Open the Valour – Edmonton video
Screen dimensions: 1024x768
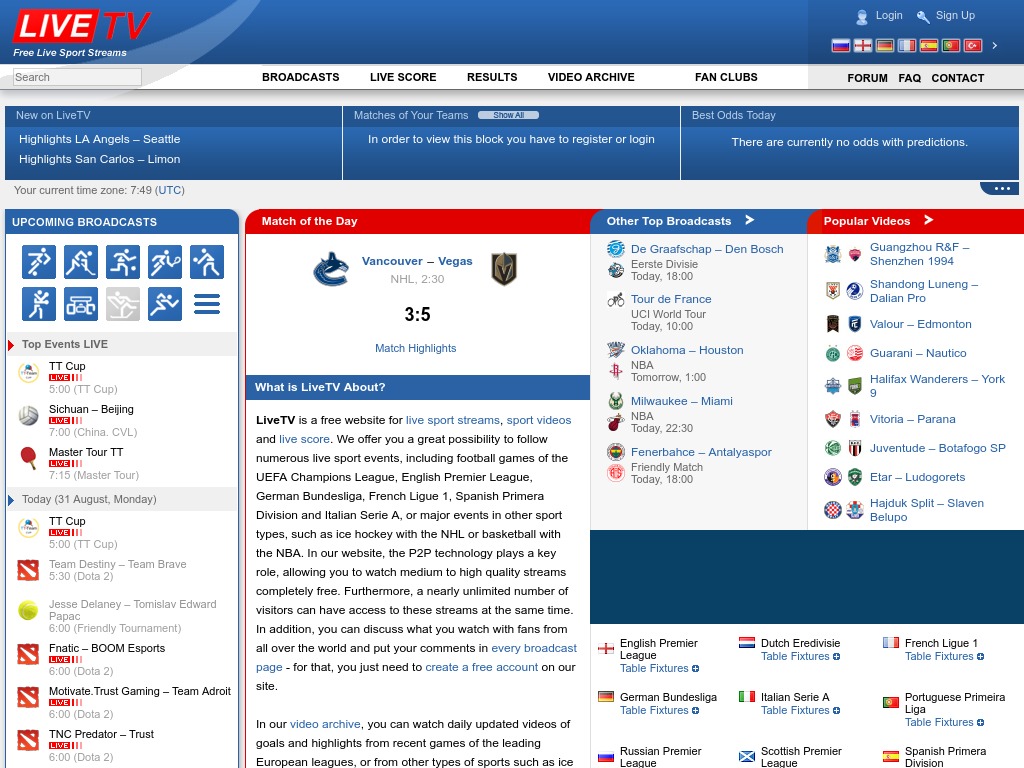920,324
